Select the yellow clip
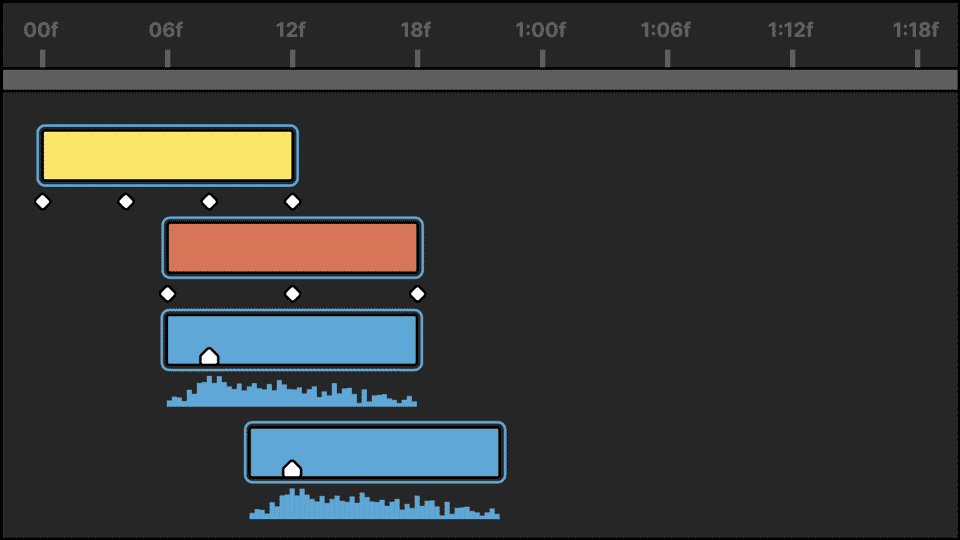 (x=167, y=155)
